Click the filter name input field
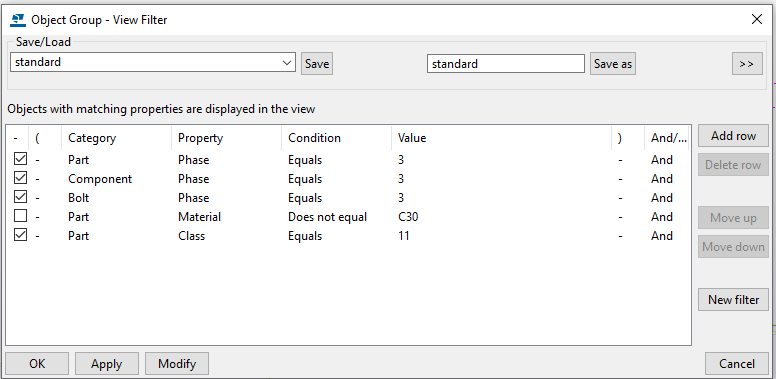The image size is (776, 379). tap(506, 64)
